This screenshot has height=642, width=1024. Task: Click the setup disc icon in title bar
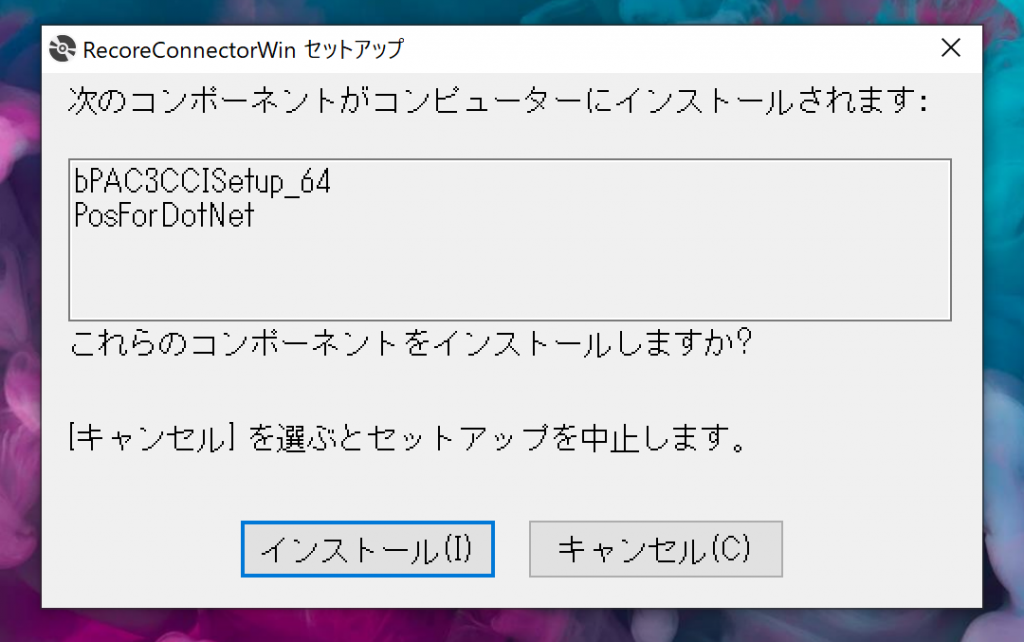(63, 48)
